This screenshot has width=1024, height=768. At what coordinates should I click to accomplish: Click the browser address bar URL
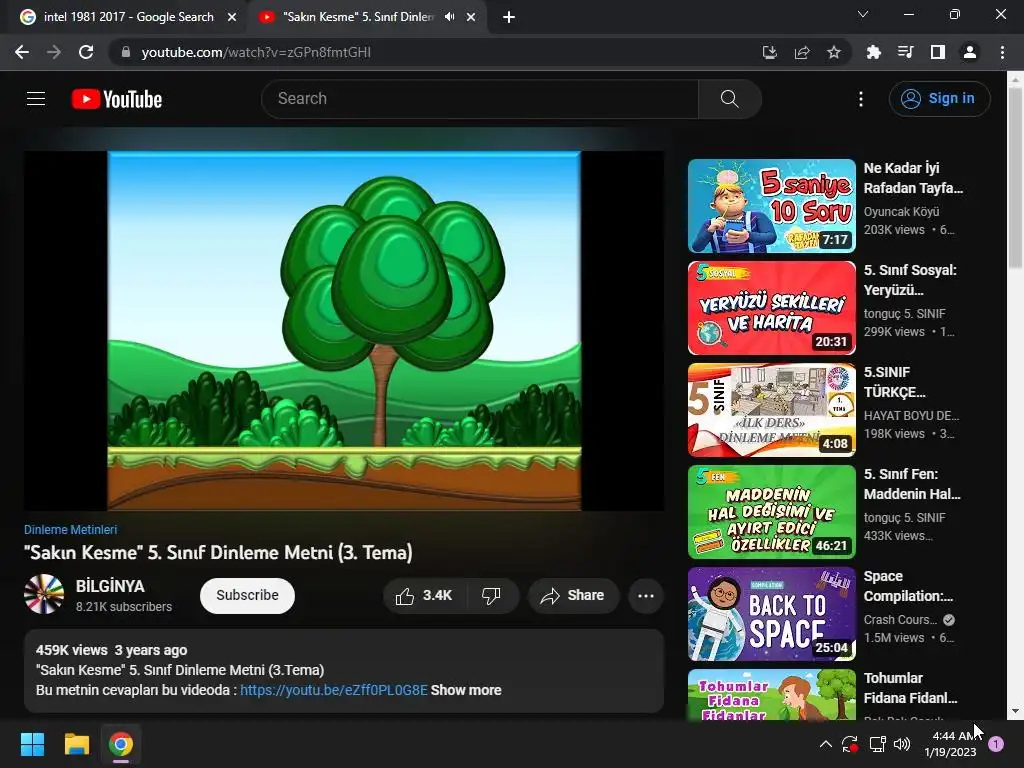pos(256,52)
